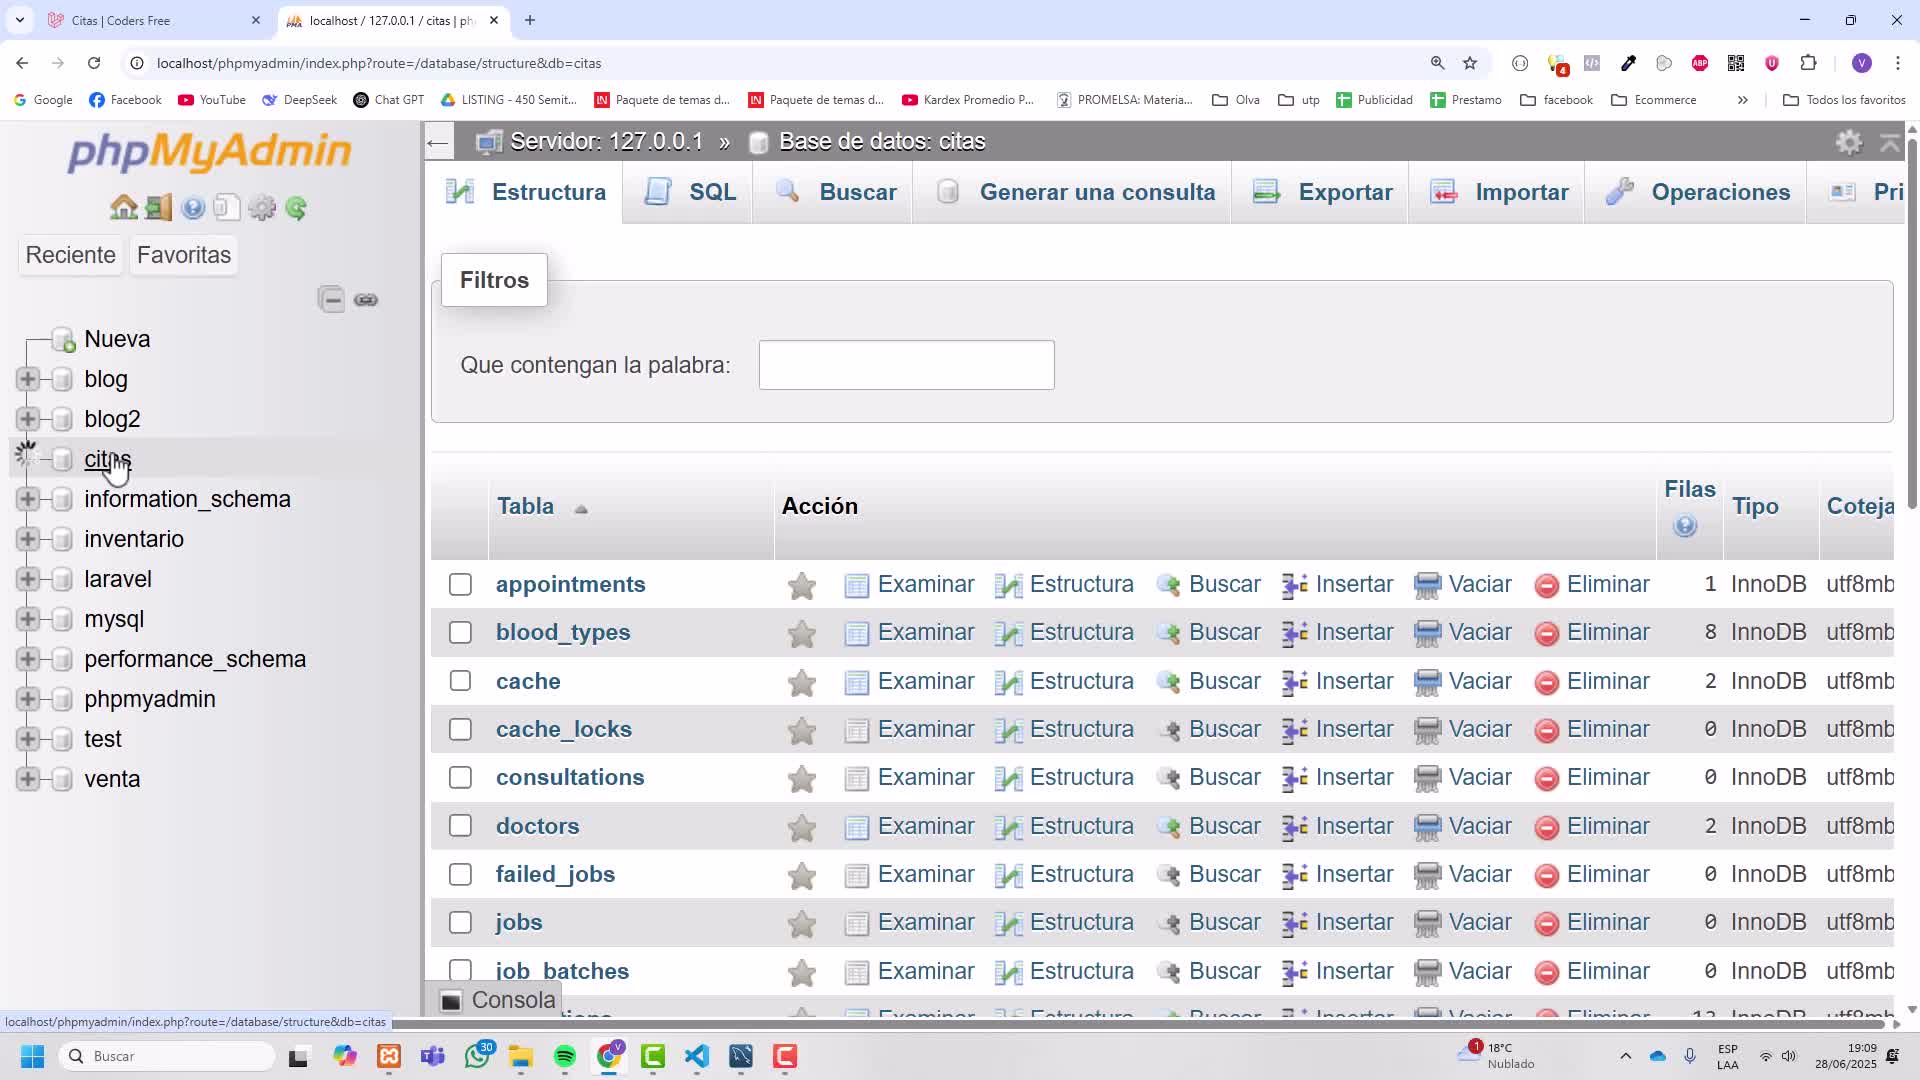Check the appointments table checkbox
Screen dimensions: 1920x1080
click(460, 584)
